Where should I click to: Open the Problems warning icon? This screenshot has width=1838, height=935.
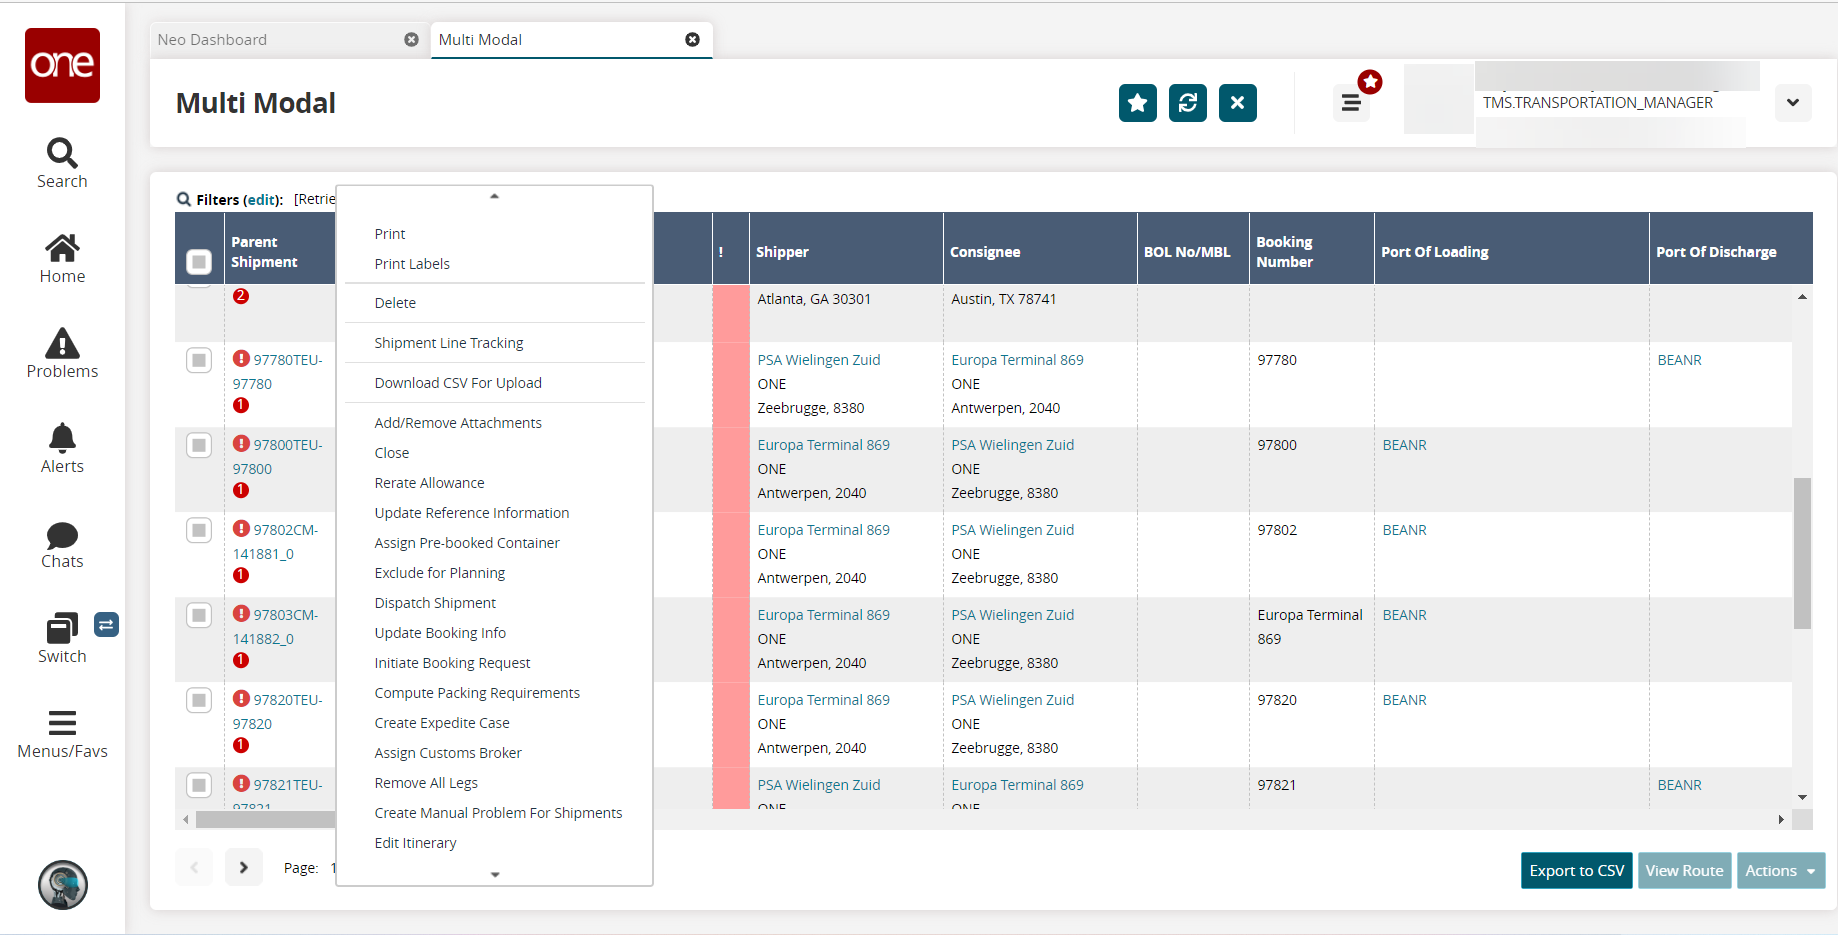tap(62, 344)
